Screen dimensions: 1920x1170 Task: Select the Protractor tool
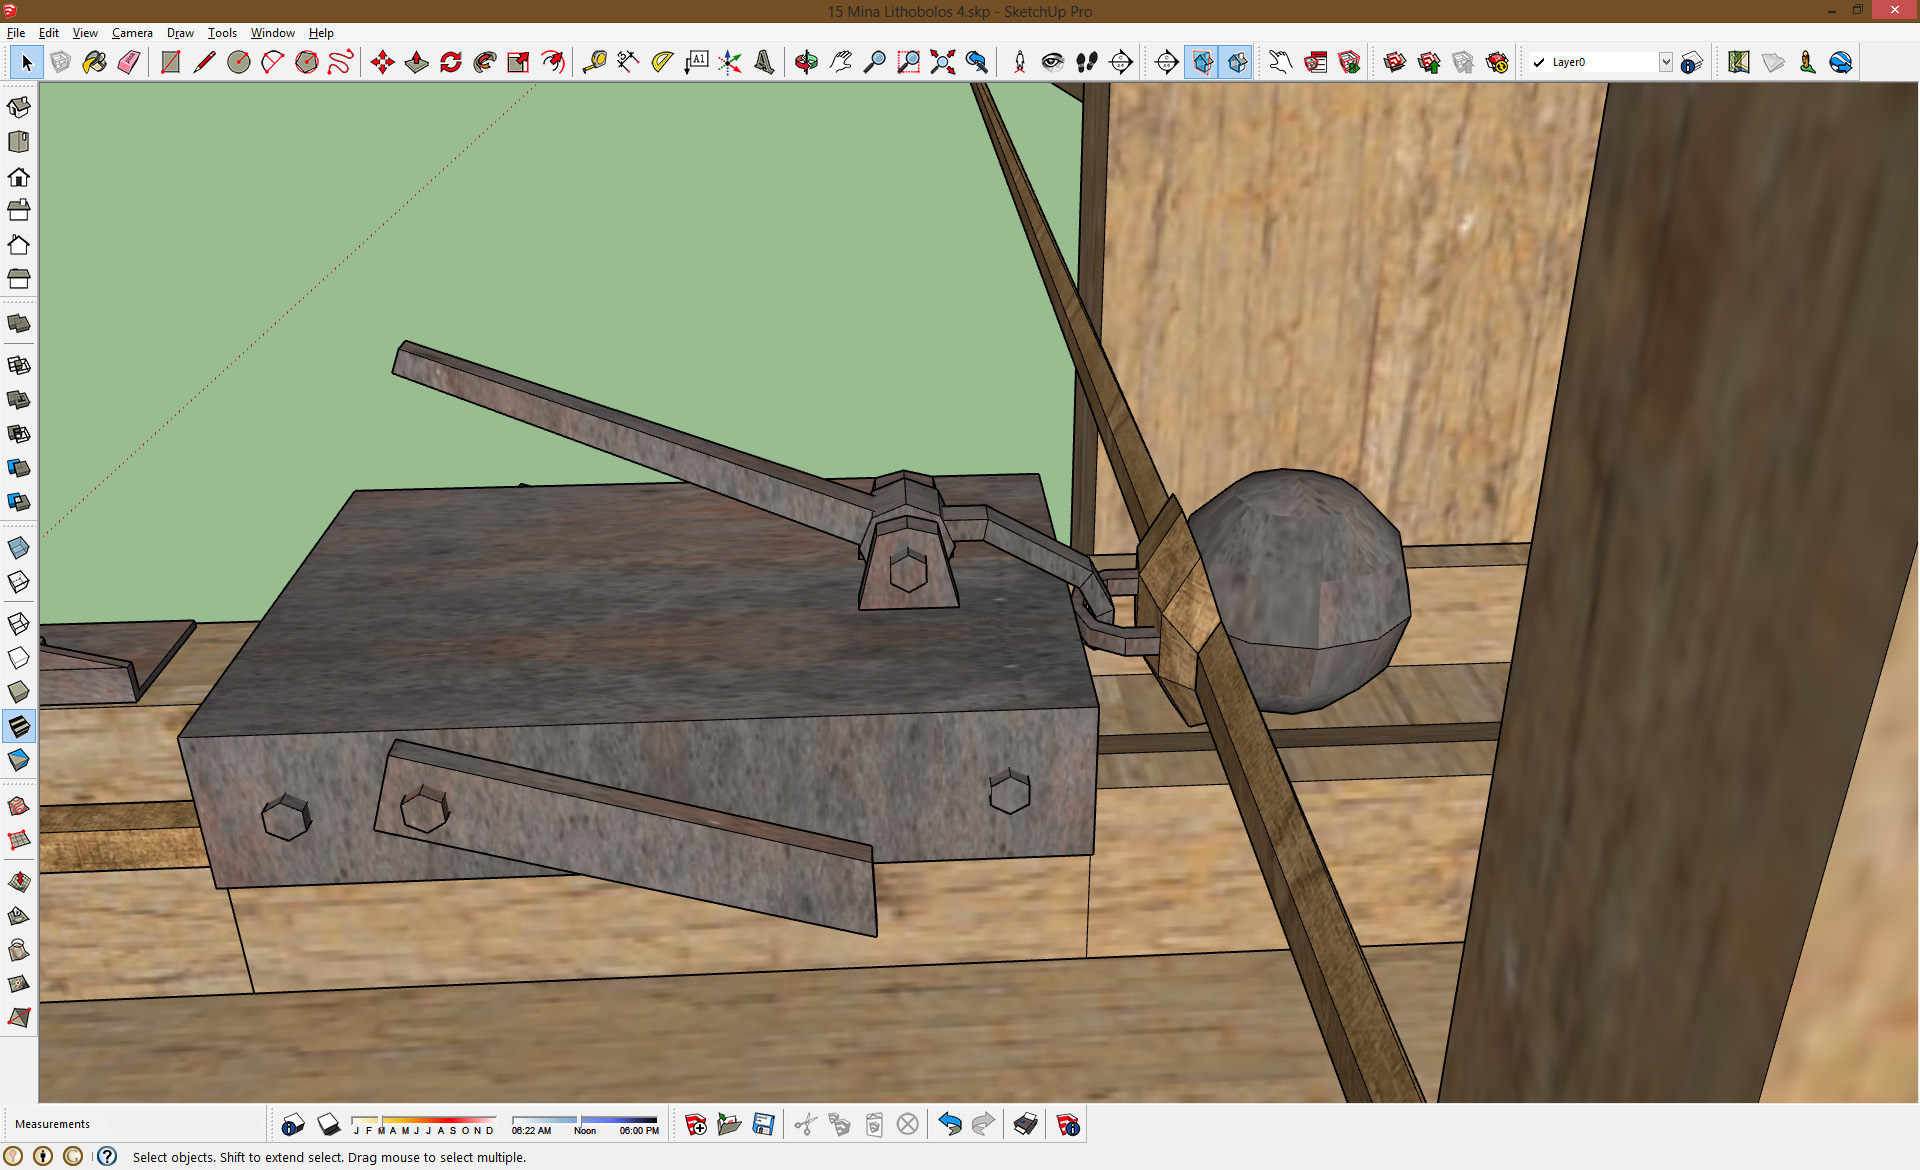[662, 62]
